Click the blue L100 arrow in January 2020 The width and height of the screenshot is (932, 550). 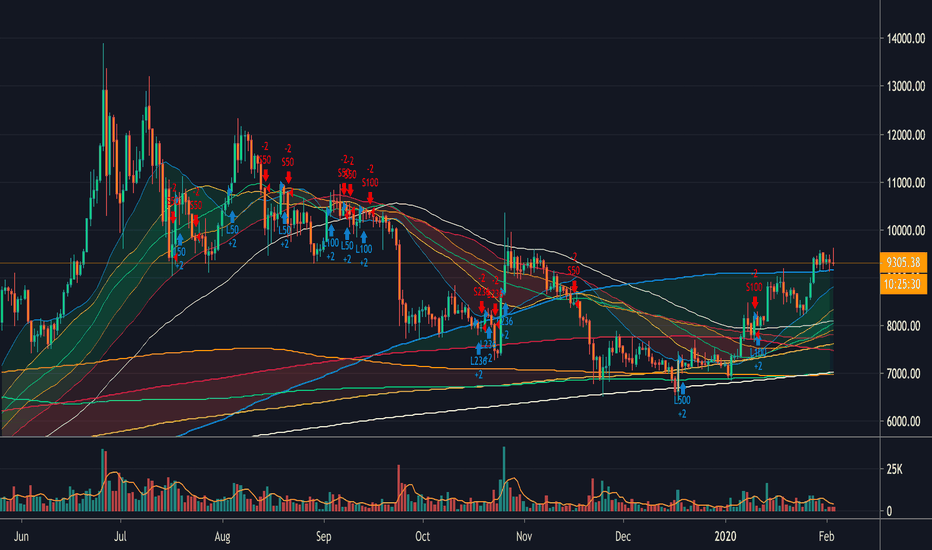757,341
